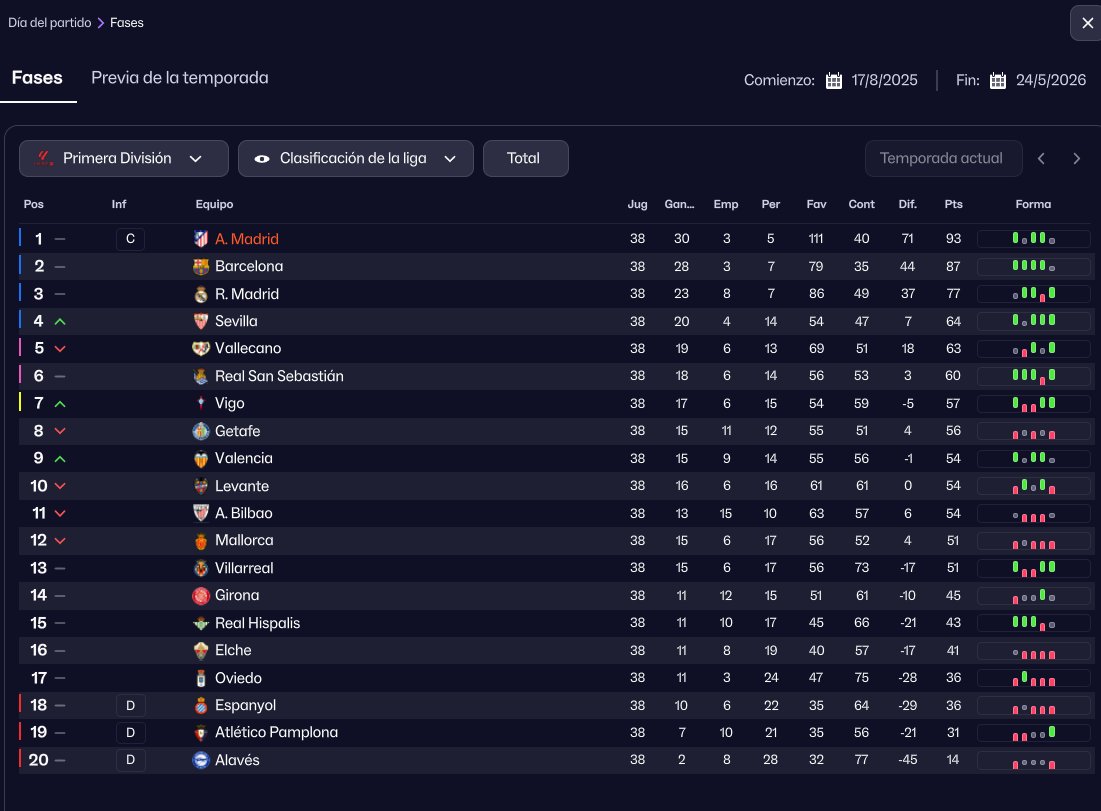Image resolution: width=1101 pixels, height=811 pixels.
Task: Go to the next season arrow
Action: (x=1076, y=158)
